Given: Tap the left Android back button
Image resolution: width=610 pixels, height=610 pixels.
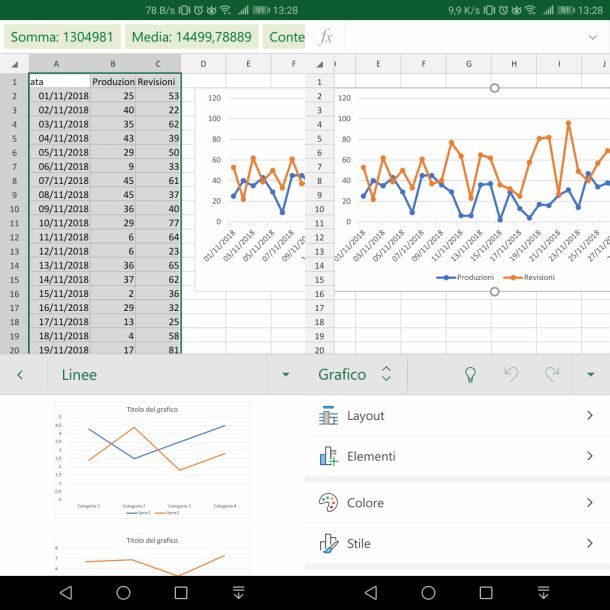Looking at the screenshot, I should [x=66, y=592].
